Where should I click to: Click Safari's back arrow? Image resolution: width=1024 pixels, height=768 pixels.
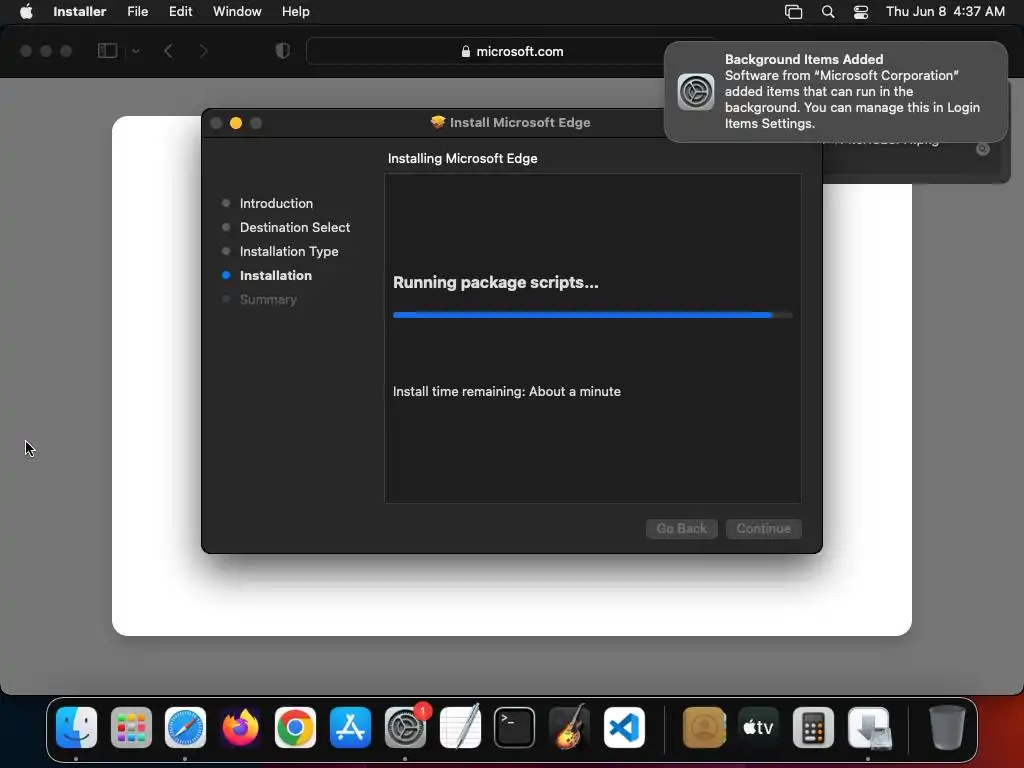click(x=168, y=51)
